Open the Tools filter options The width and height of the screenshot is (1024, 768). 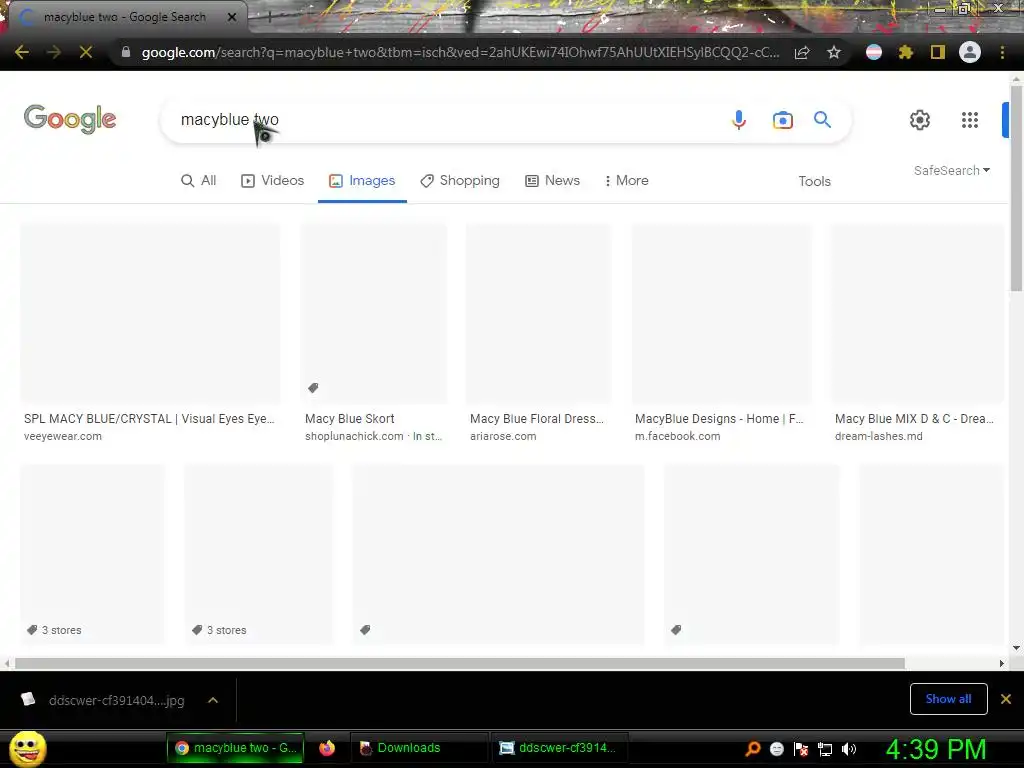(814, 182)
